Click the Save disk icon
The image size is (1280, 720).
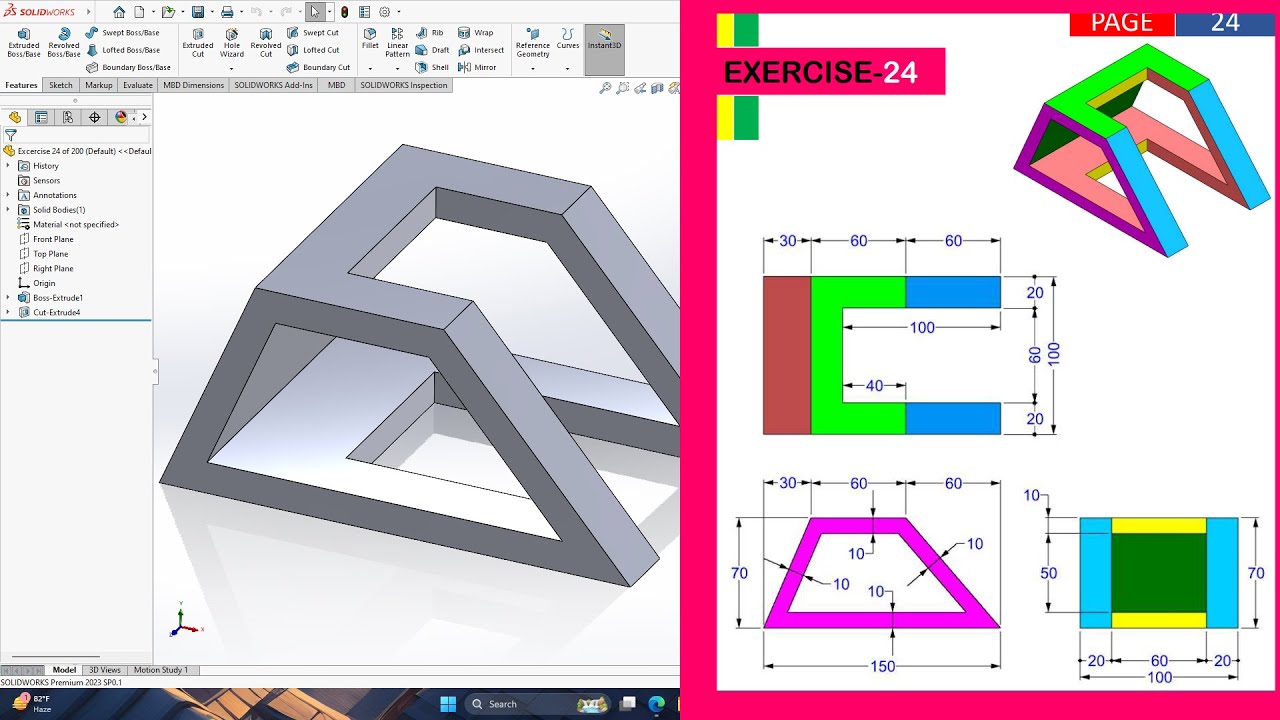(198, 12)
